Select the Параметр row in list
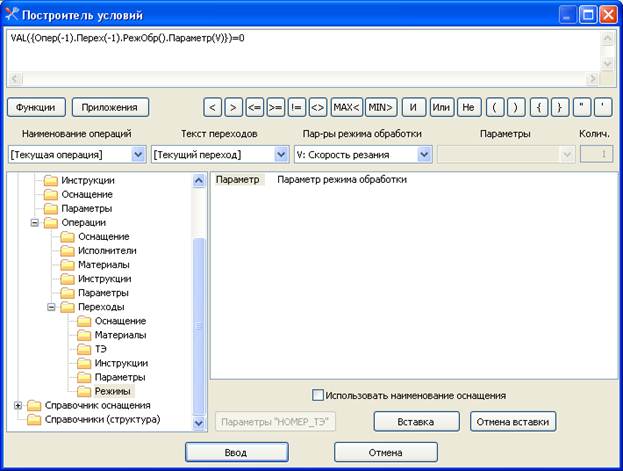The width and height of the screenshot is (623, 471). click(238, 180)
